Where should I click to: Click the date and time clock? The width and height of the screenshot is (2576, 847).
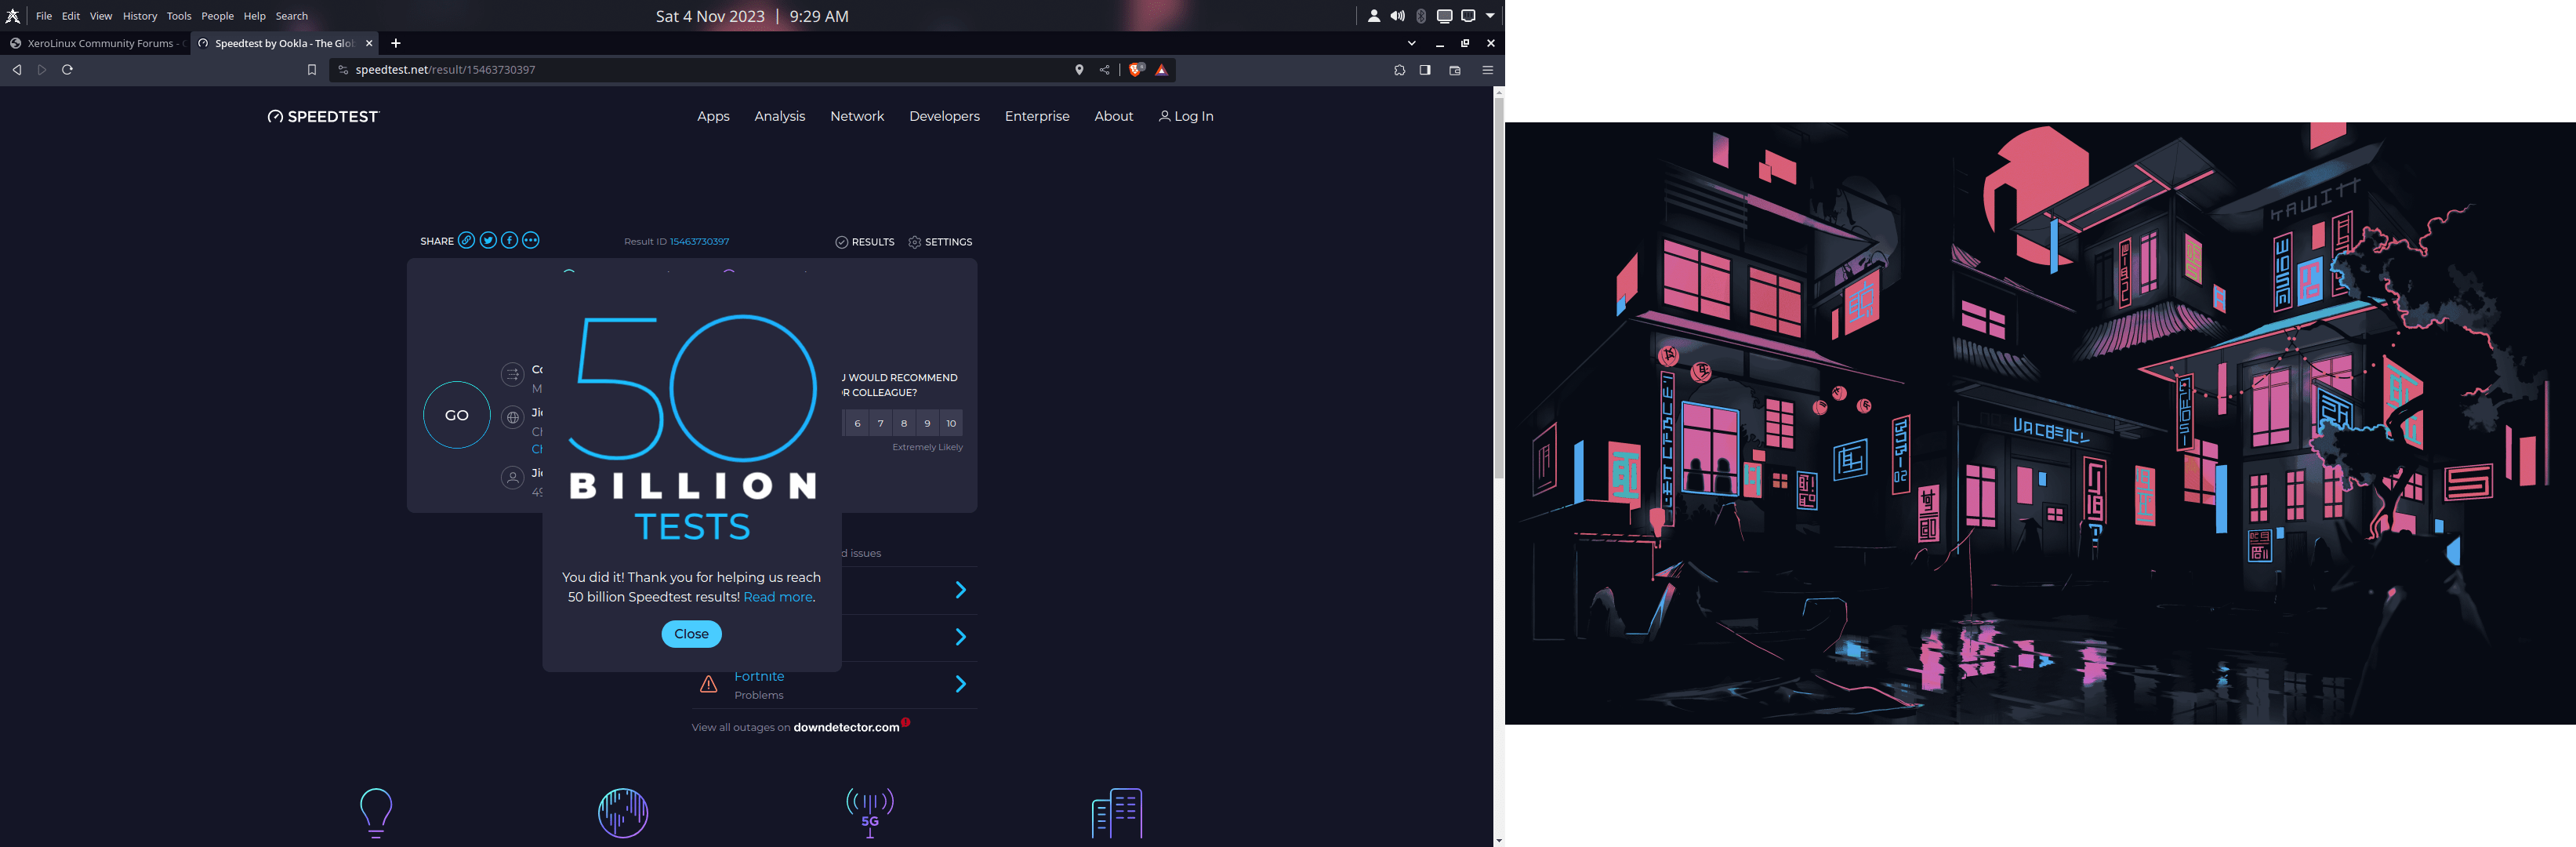pos(752,16)
